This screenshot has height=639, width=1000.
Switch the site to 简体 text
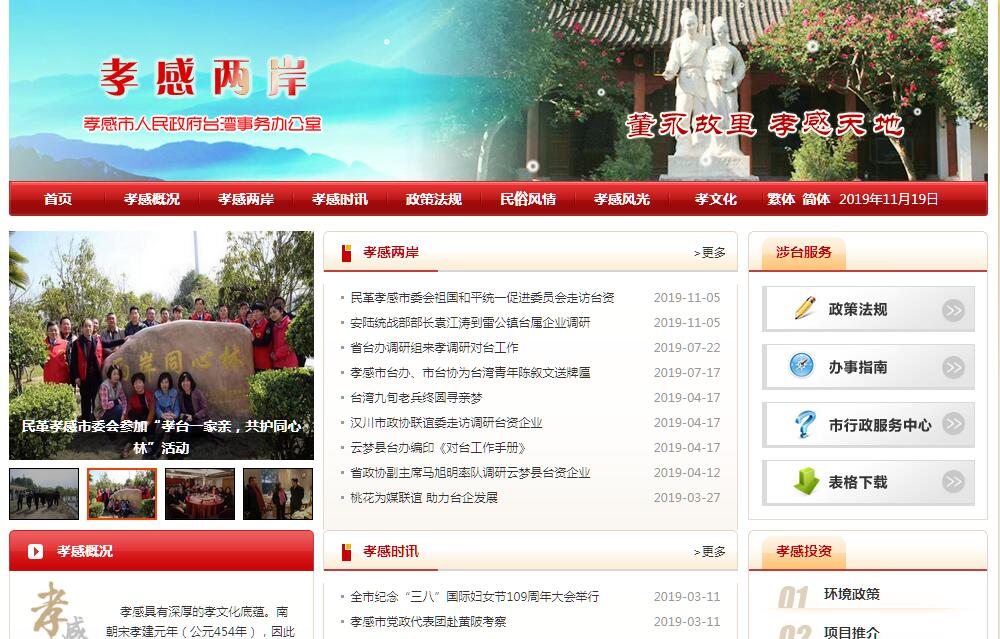pos(816,199)
